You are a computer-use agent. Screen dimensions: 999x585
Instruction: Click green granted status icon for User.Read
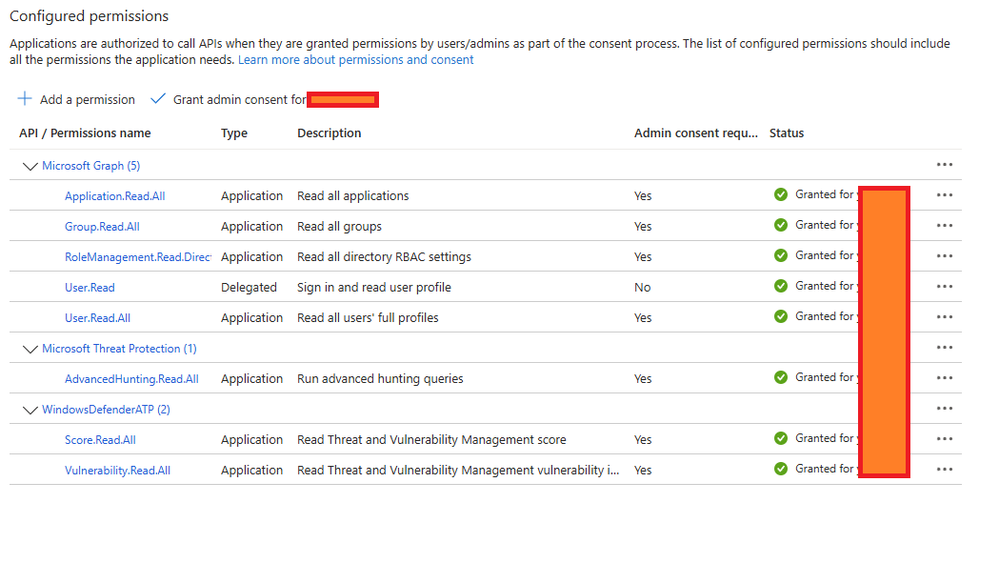pyautogui.click(x=780, y=286)
